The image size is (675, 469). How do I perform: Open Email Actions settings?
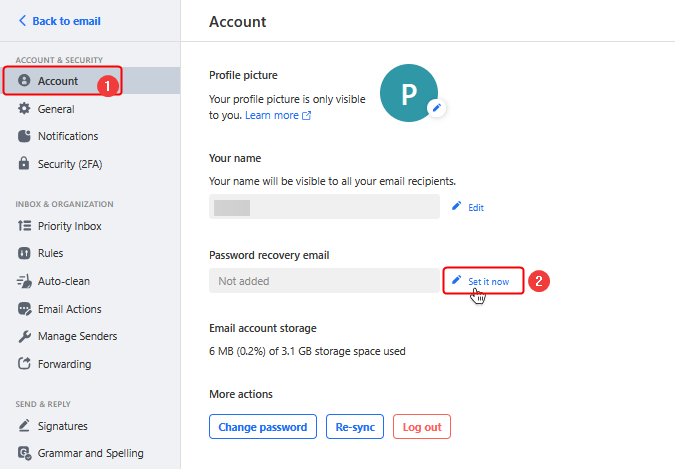[69, 309]
